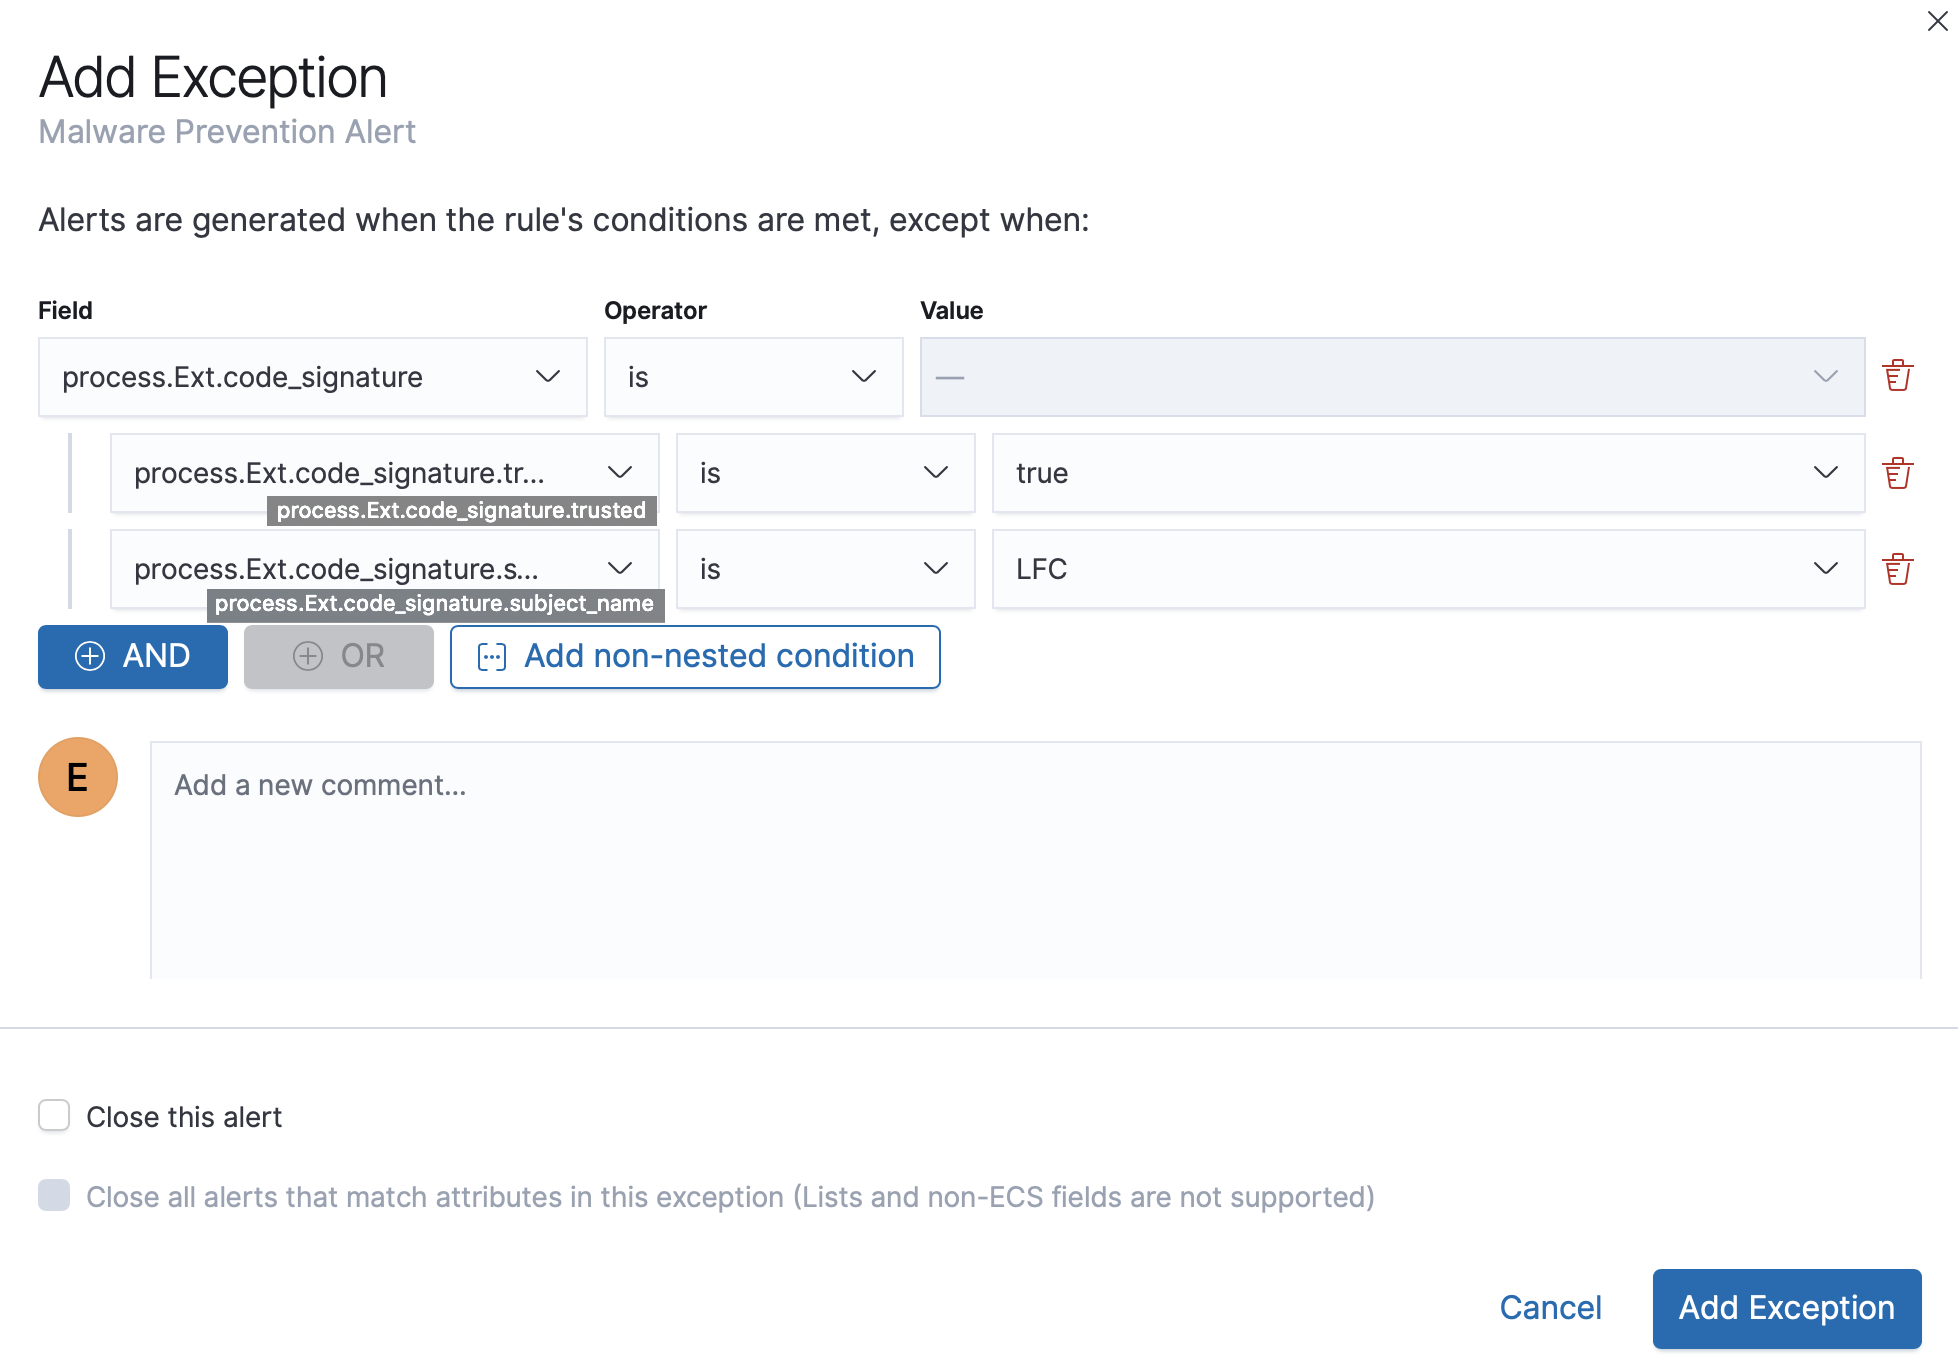The height and width of the screenshot is (1368, 1958).
Task: Cancel the exception dialog
Action: coord(1550,1308)
